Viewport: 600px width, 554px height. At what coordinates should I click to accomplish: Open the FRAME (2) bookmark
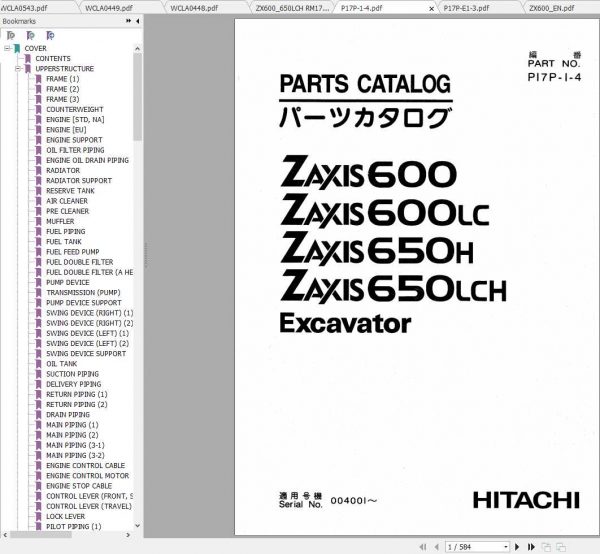coord(63,89)
